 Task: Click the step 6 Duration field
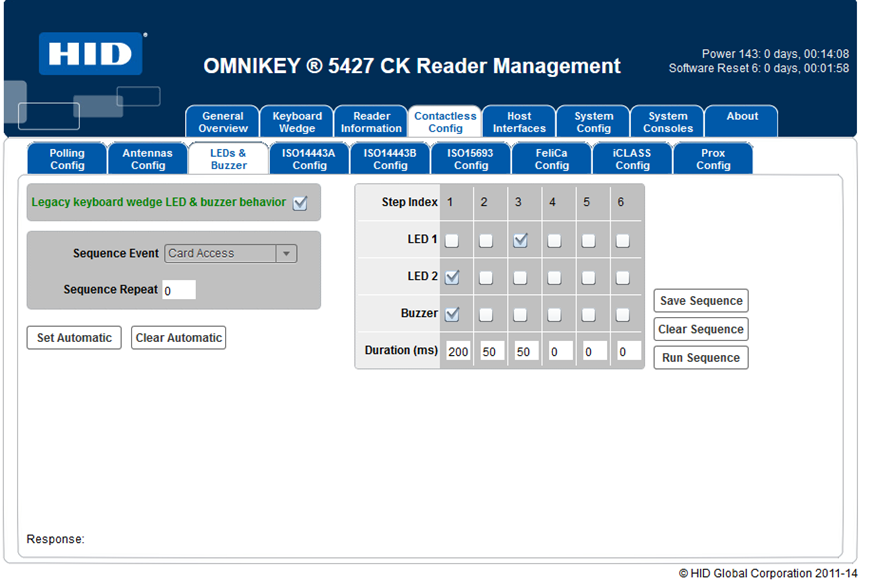628,351
